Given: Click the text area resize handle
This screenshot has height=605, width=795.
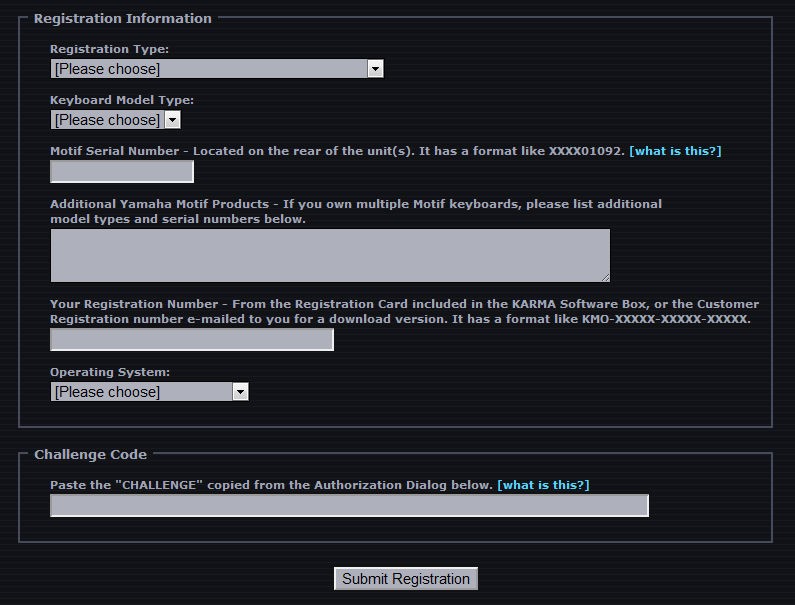Looking at the screenshot, I should [604, 276].
